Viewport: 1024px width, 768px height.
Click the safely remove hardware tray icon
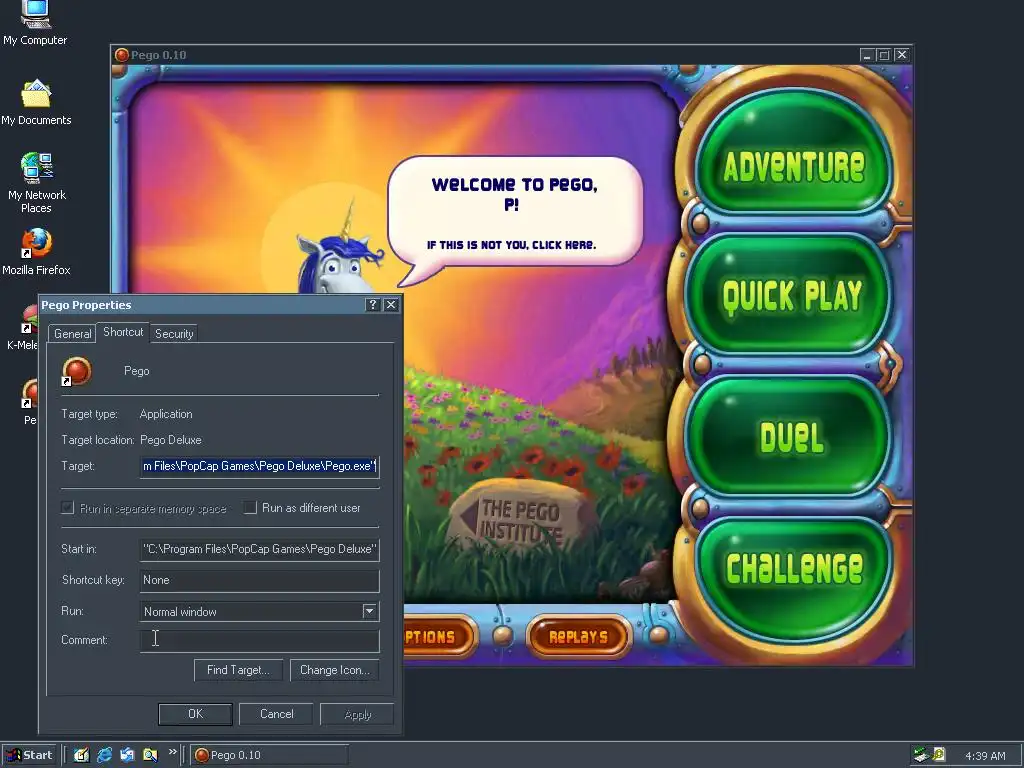click(921, 755)
